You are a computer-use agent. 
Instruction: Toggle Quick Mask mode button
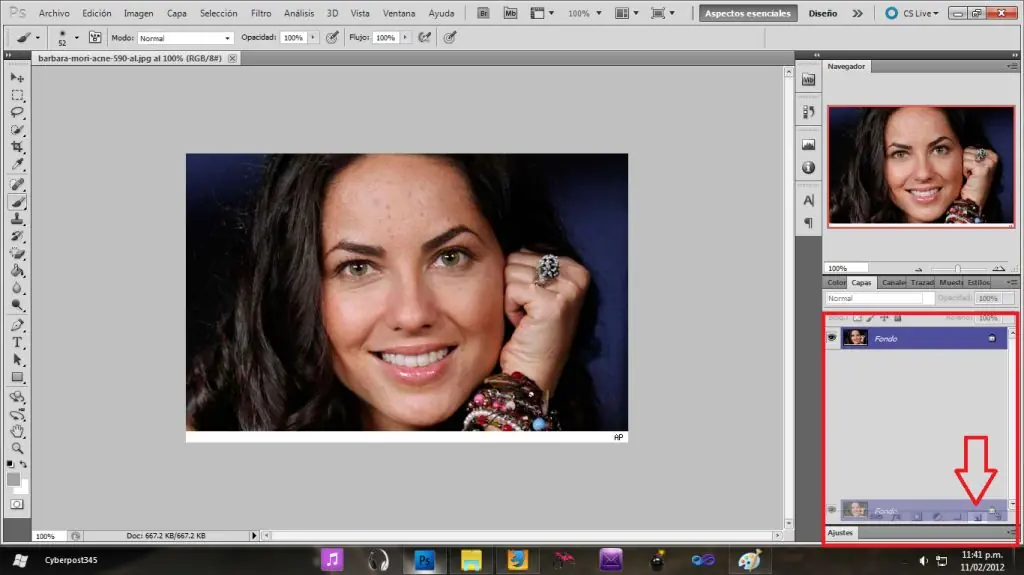tap(18, 504)
